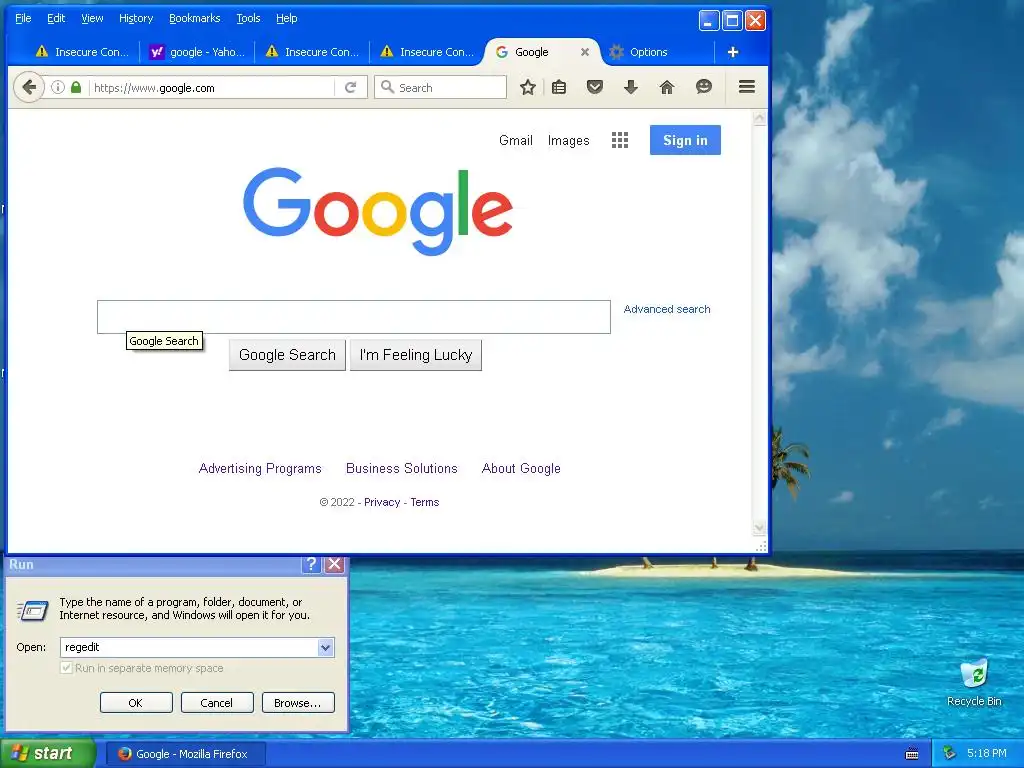Open Business Solutions link
Screen dimensions: 1024x768
tap(402, 468)
